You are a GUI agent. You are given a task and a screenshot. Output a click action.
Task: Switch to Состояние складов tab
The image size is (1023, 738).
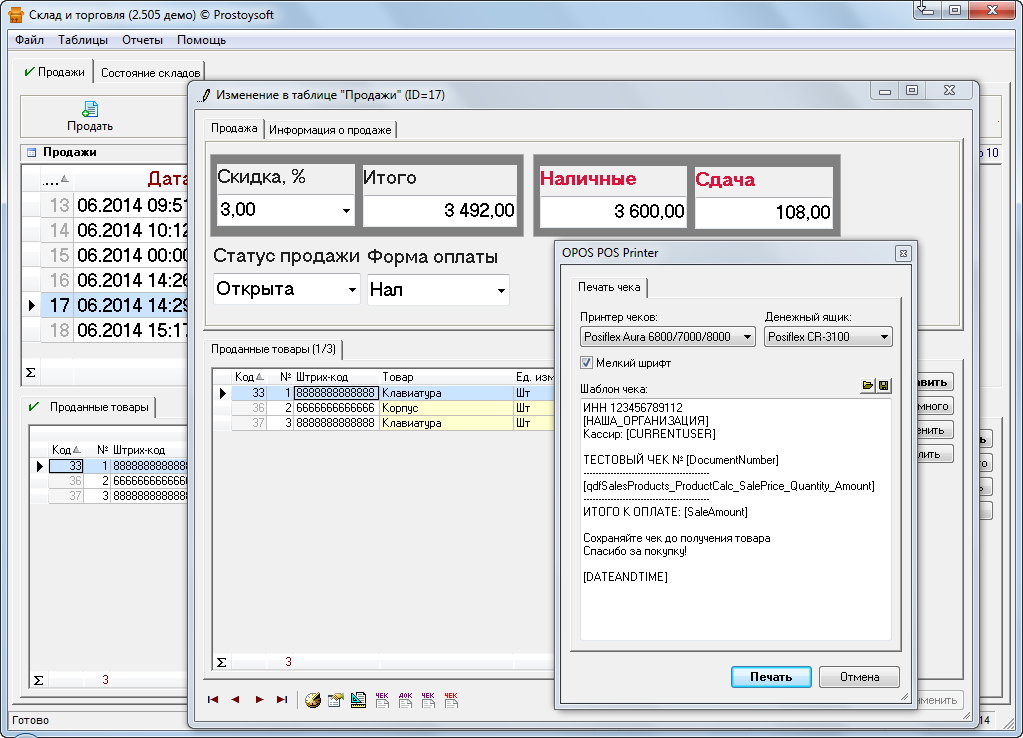point(150,73)
